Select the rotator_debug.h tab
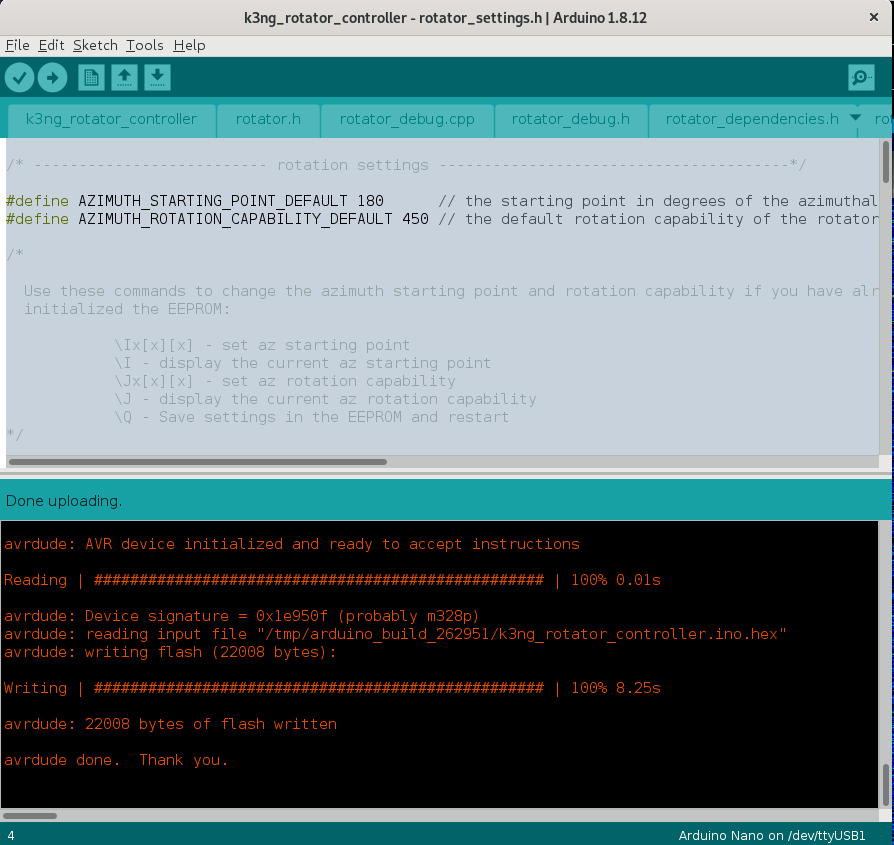This screenshot has width=894, height=845. coord(570,119)
